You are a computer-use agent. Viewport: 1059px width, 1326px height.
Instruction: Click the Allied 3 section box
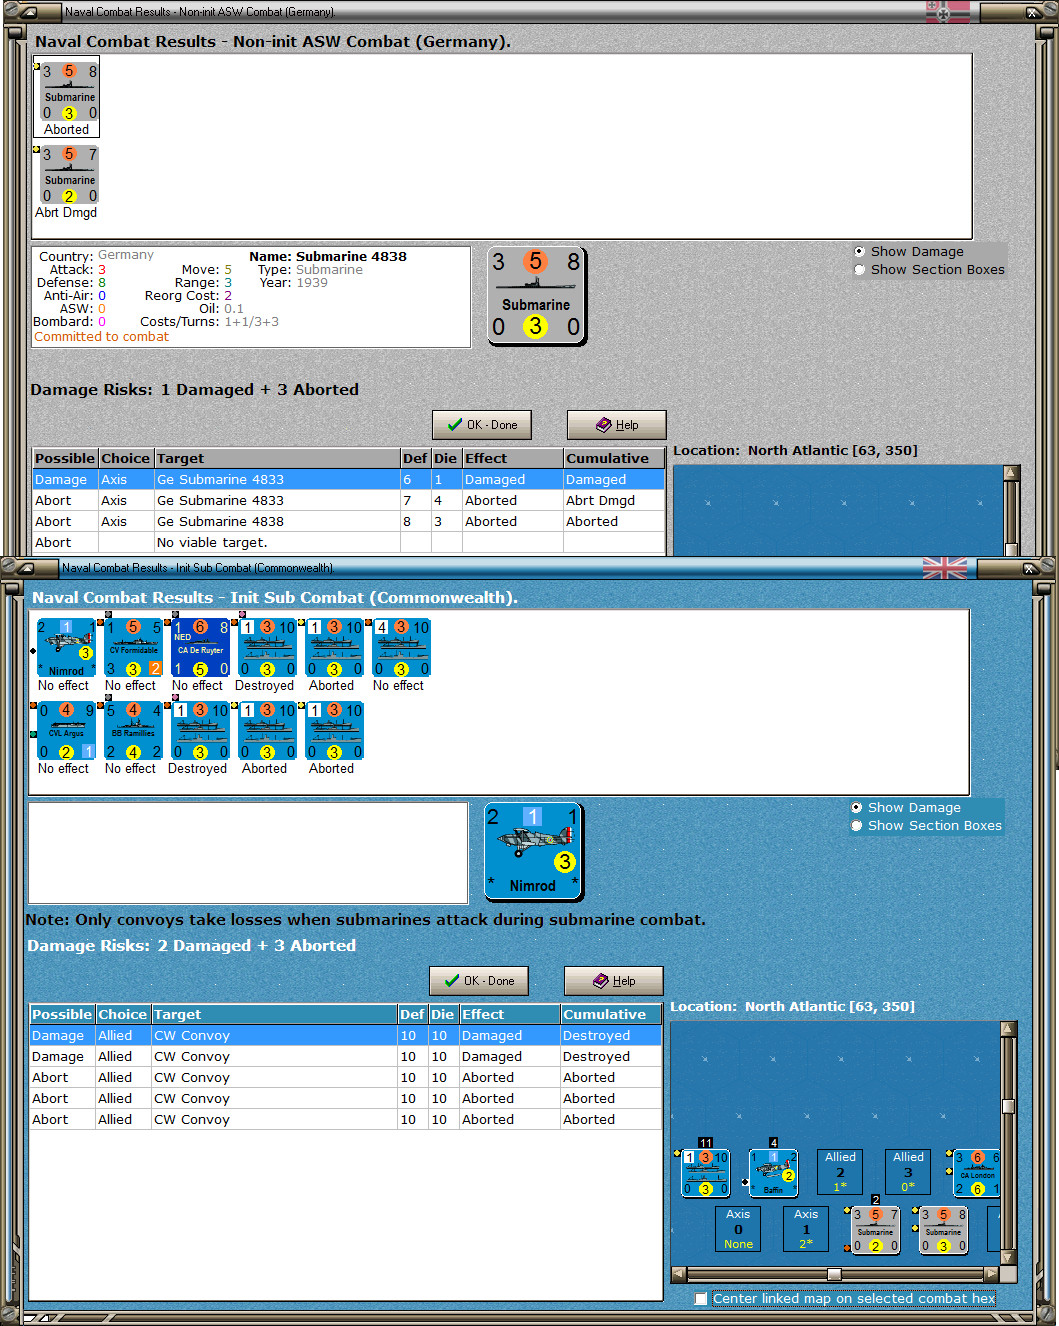click(908, 1172)
